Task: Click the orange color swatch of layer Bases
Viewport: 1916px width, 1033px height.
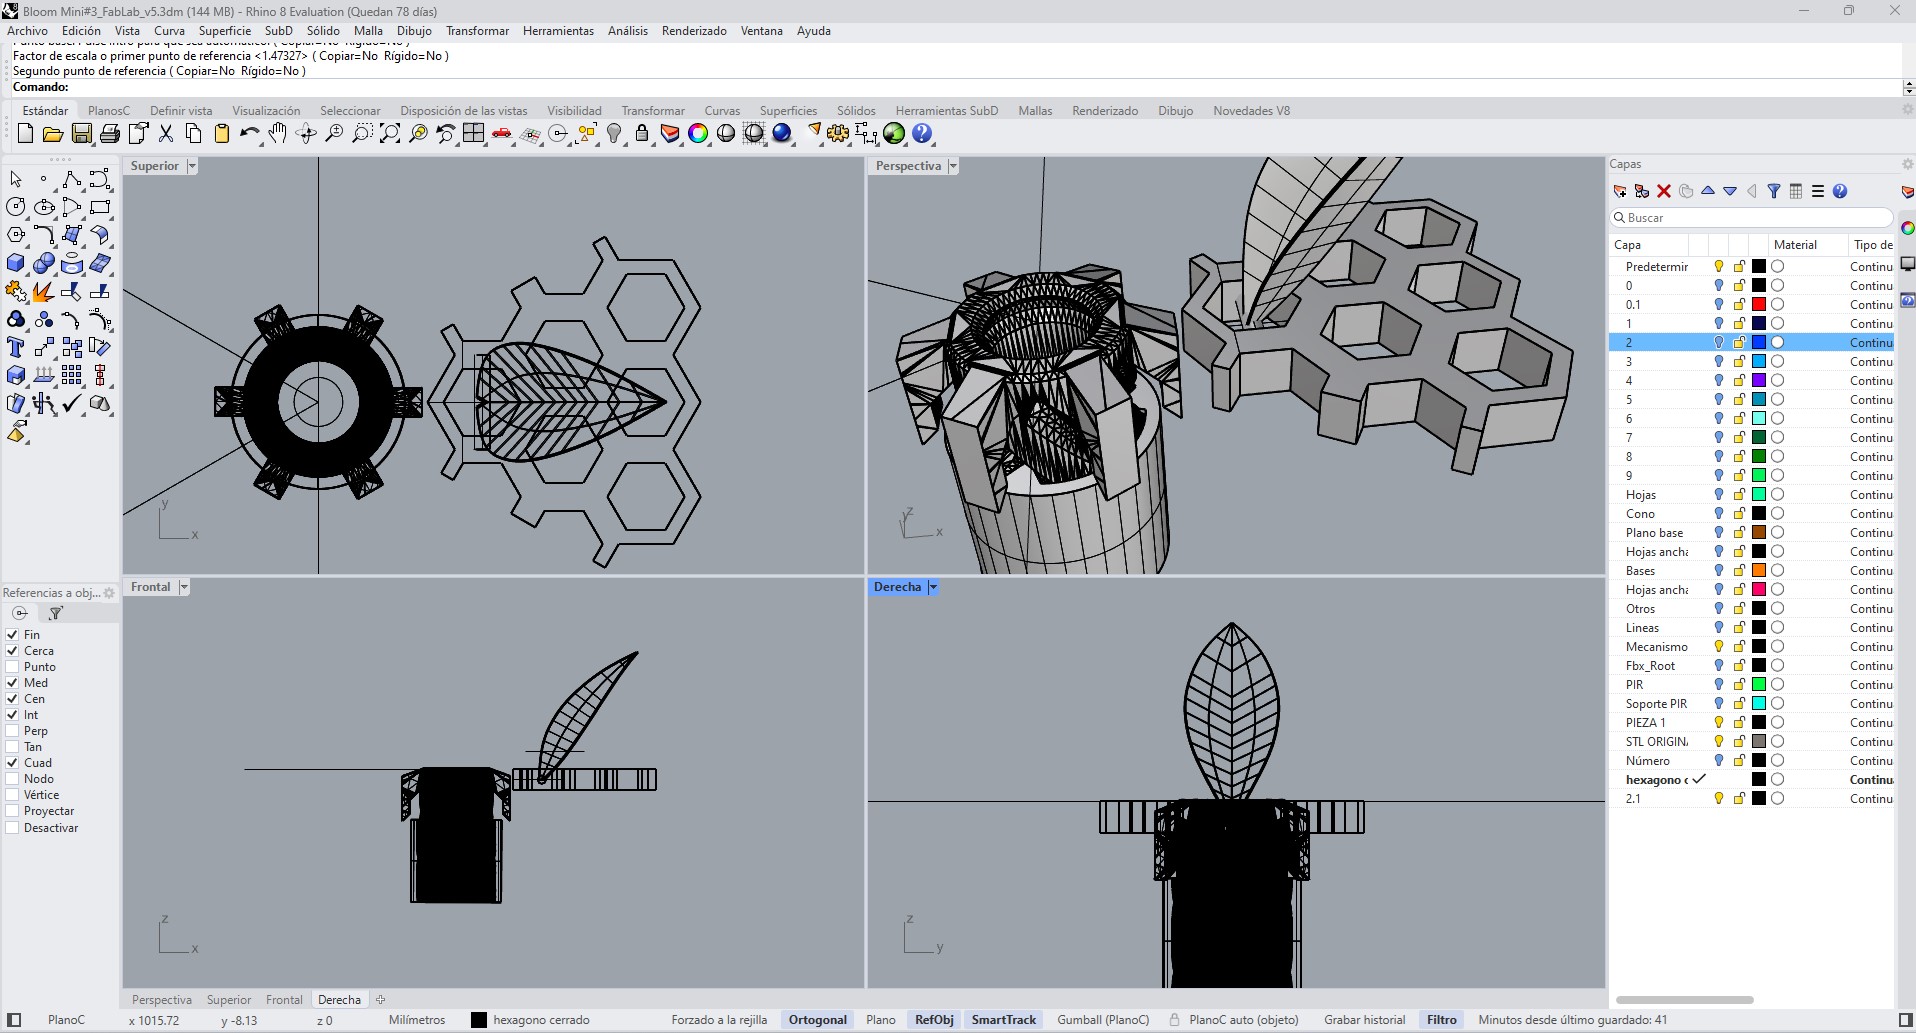Action: point(1759,571)
